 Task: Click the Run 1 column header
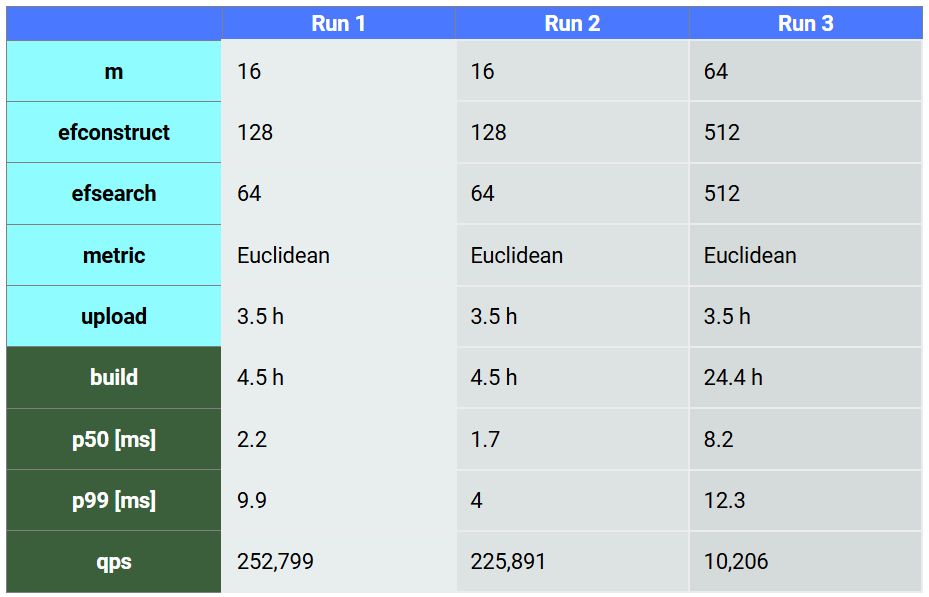[338, 24]
